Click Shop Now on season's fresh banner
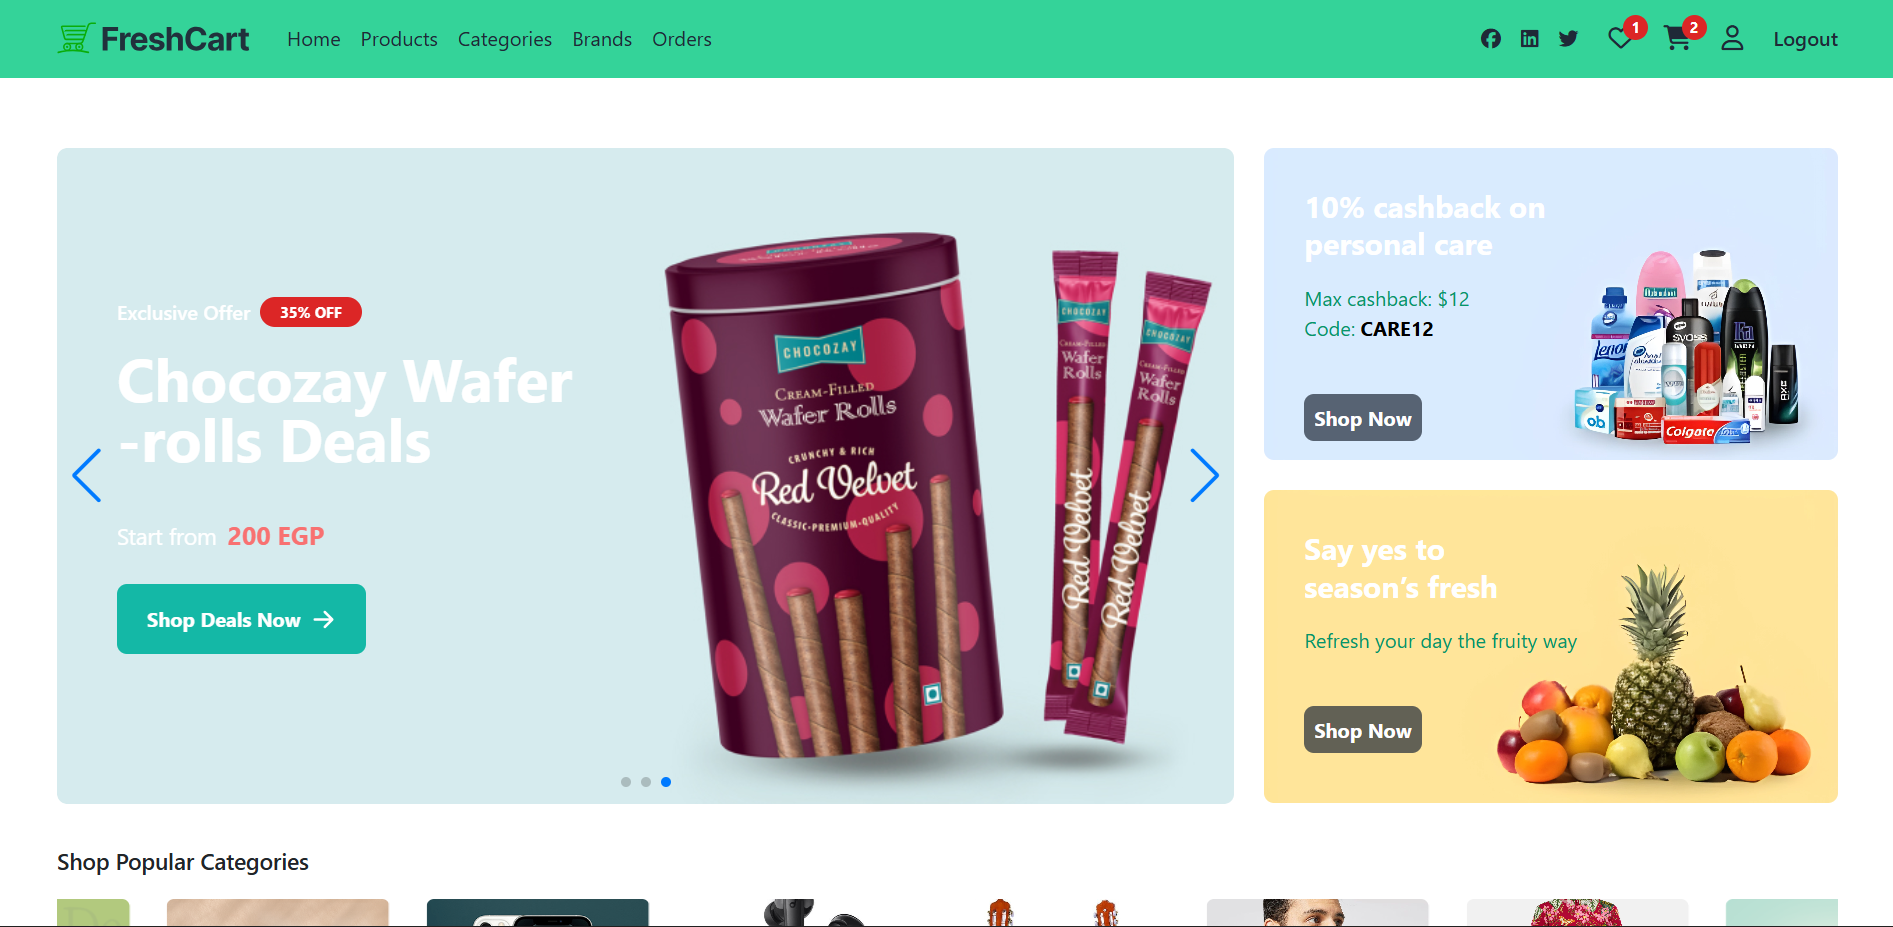 click(x=1362, y=730)
